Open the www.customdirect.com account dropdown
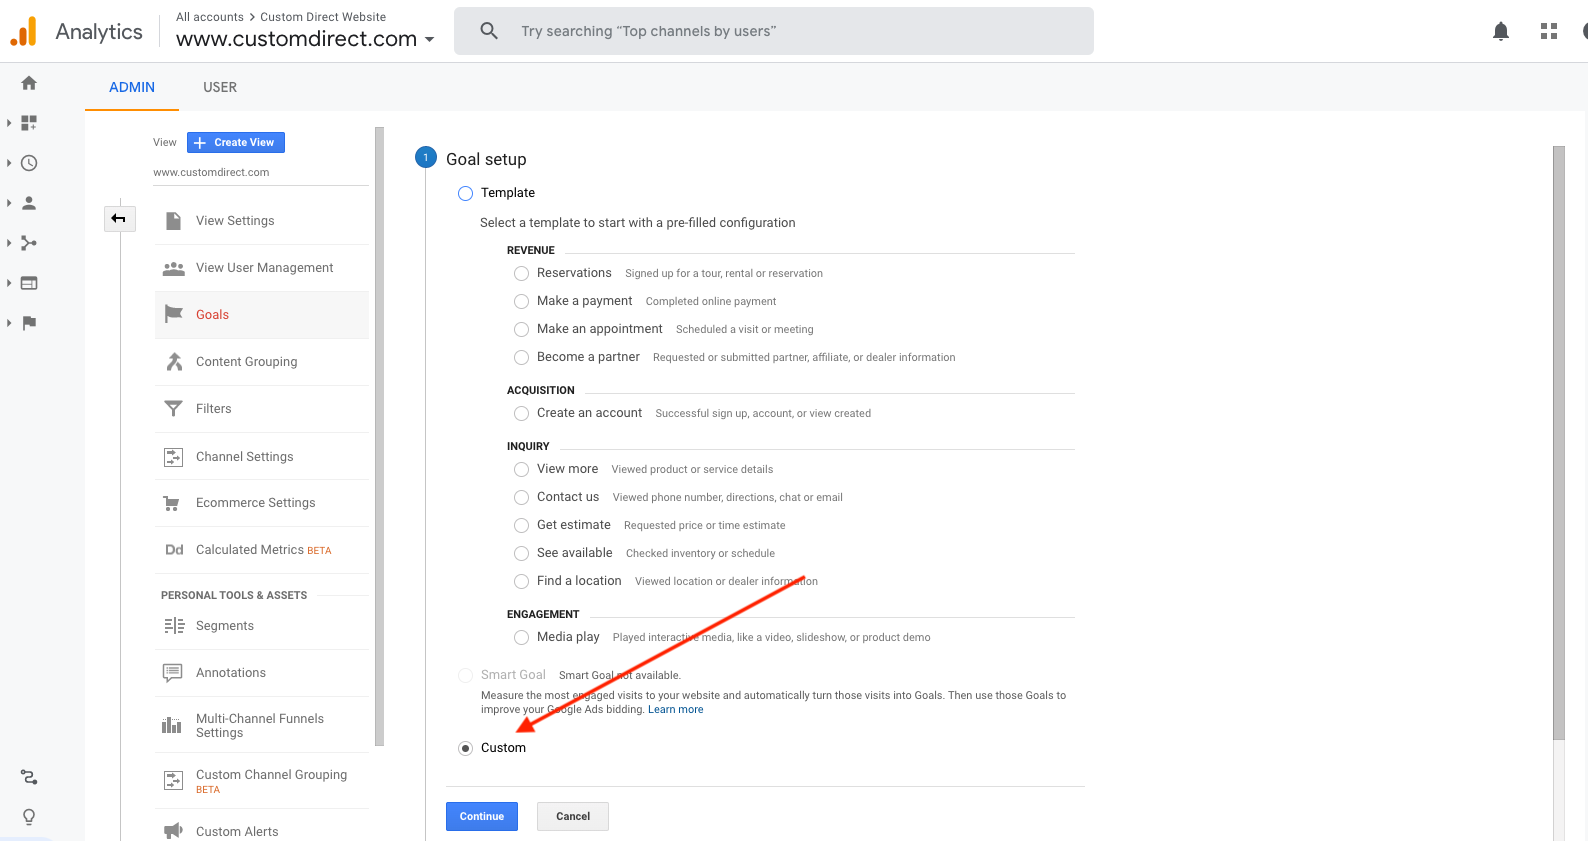This screenshot has height=841, width=1588. click(x=305, y=39)
